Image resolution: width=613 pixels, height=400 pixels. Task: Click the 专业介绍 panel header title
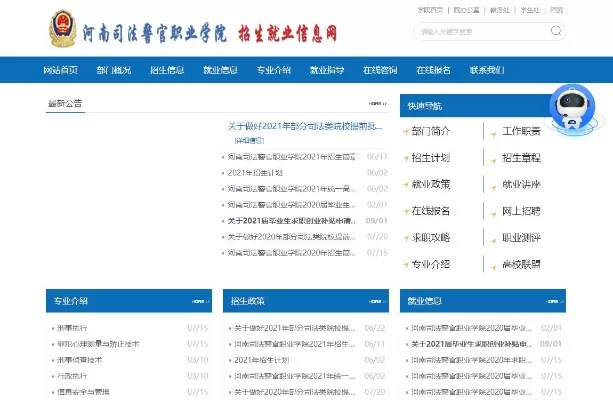pyautogui.click(x=70, y=301)
